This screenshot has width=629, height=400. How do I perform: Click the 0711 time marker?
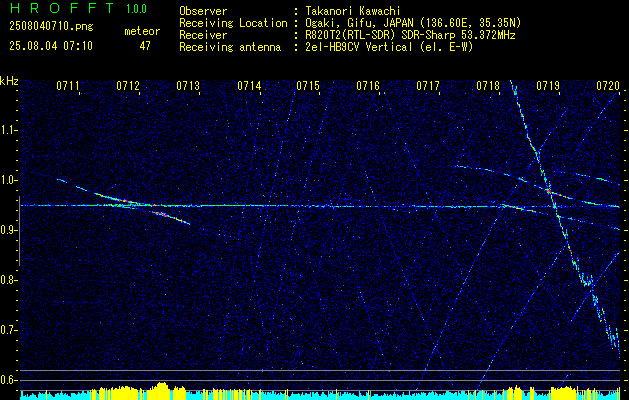[67, 85]
